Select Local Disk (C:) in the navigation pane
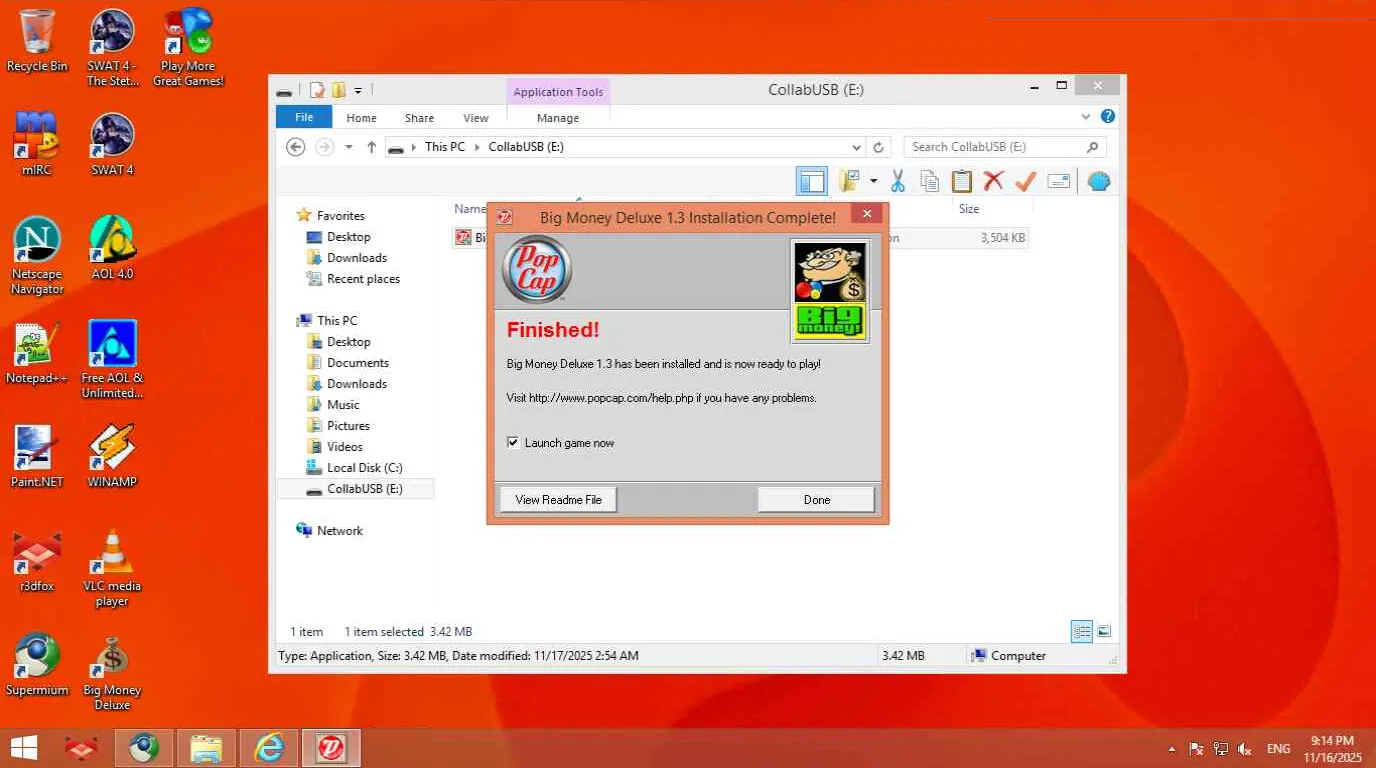This screenshot has width=1376, height=768. point(364,468)
